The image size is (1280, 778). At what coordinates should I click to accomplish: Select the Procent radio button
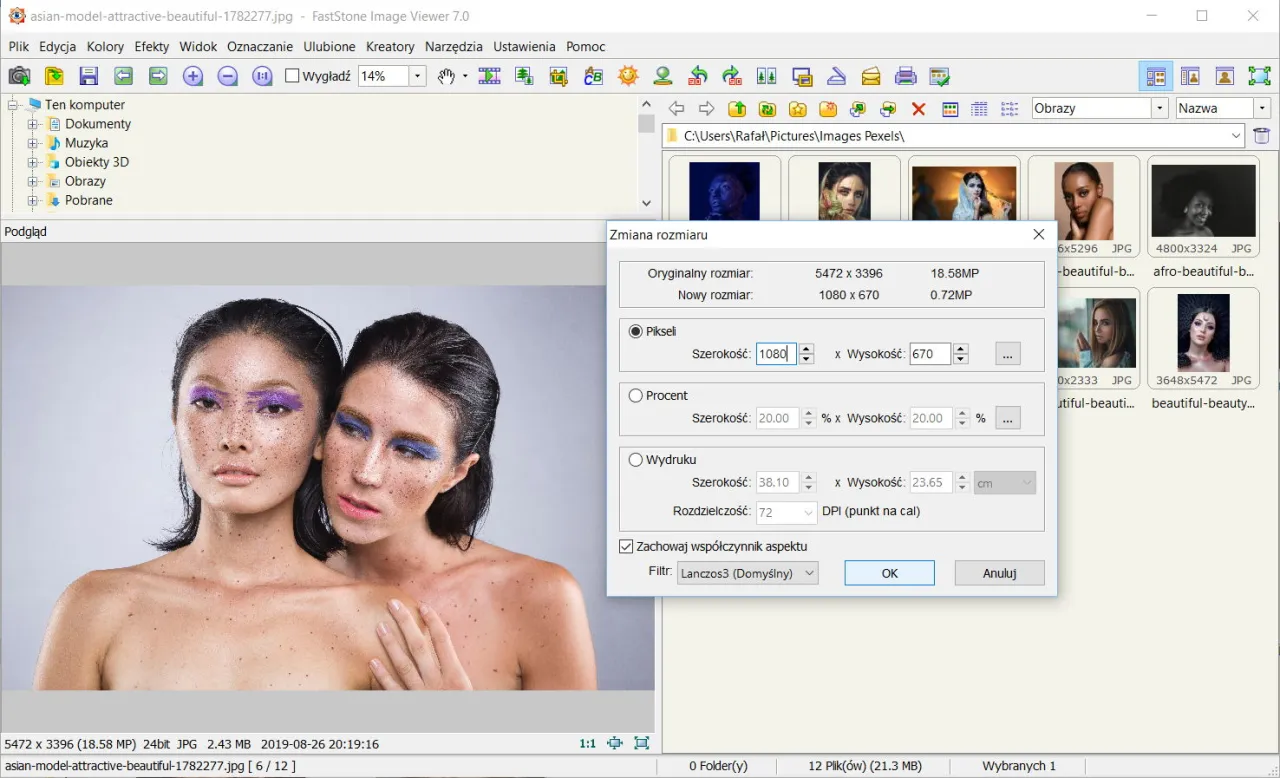[x=636, y=395]
